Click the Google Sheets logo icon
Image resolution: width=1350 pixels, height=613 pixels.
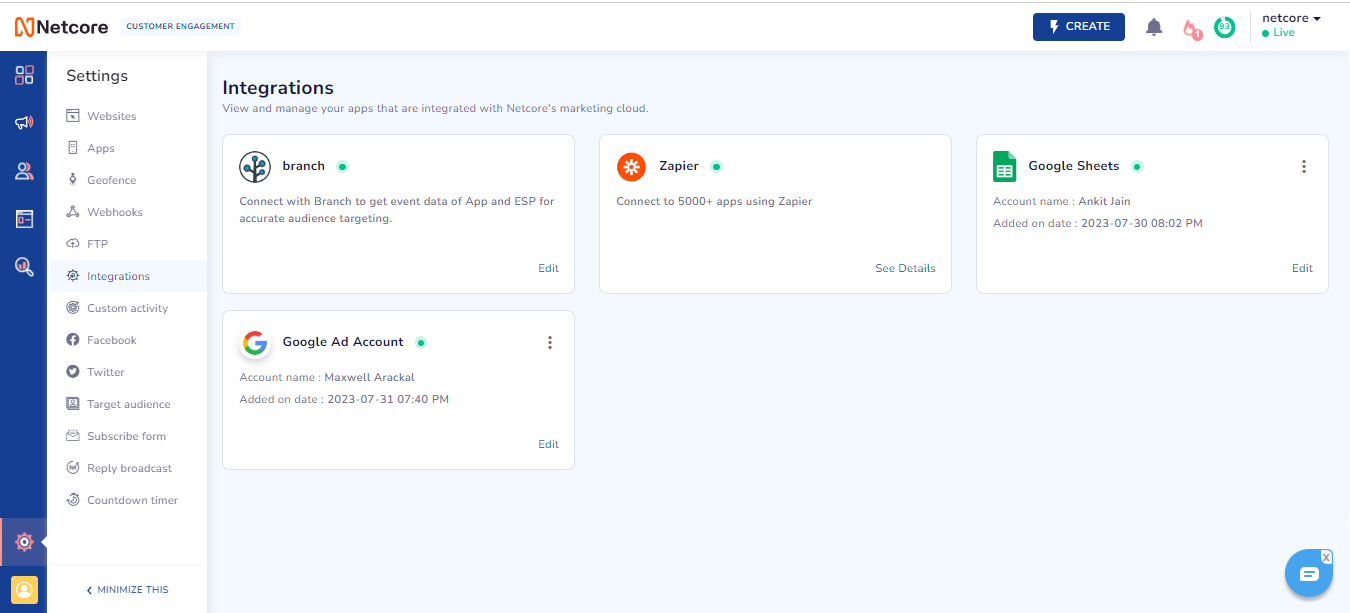[1004, 166]
